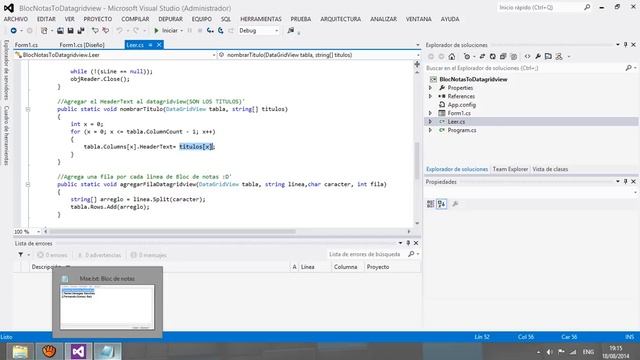Open the HERRAMIENTAS menu
The height and width of the screenshot is (360, 640).
(261, 19)
